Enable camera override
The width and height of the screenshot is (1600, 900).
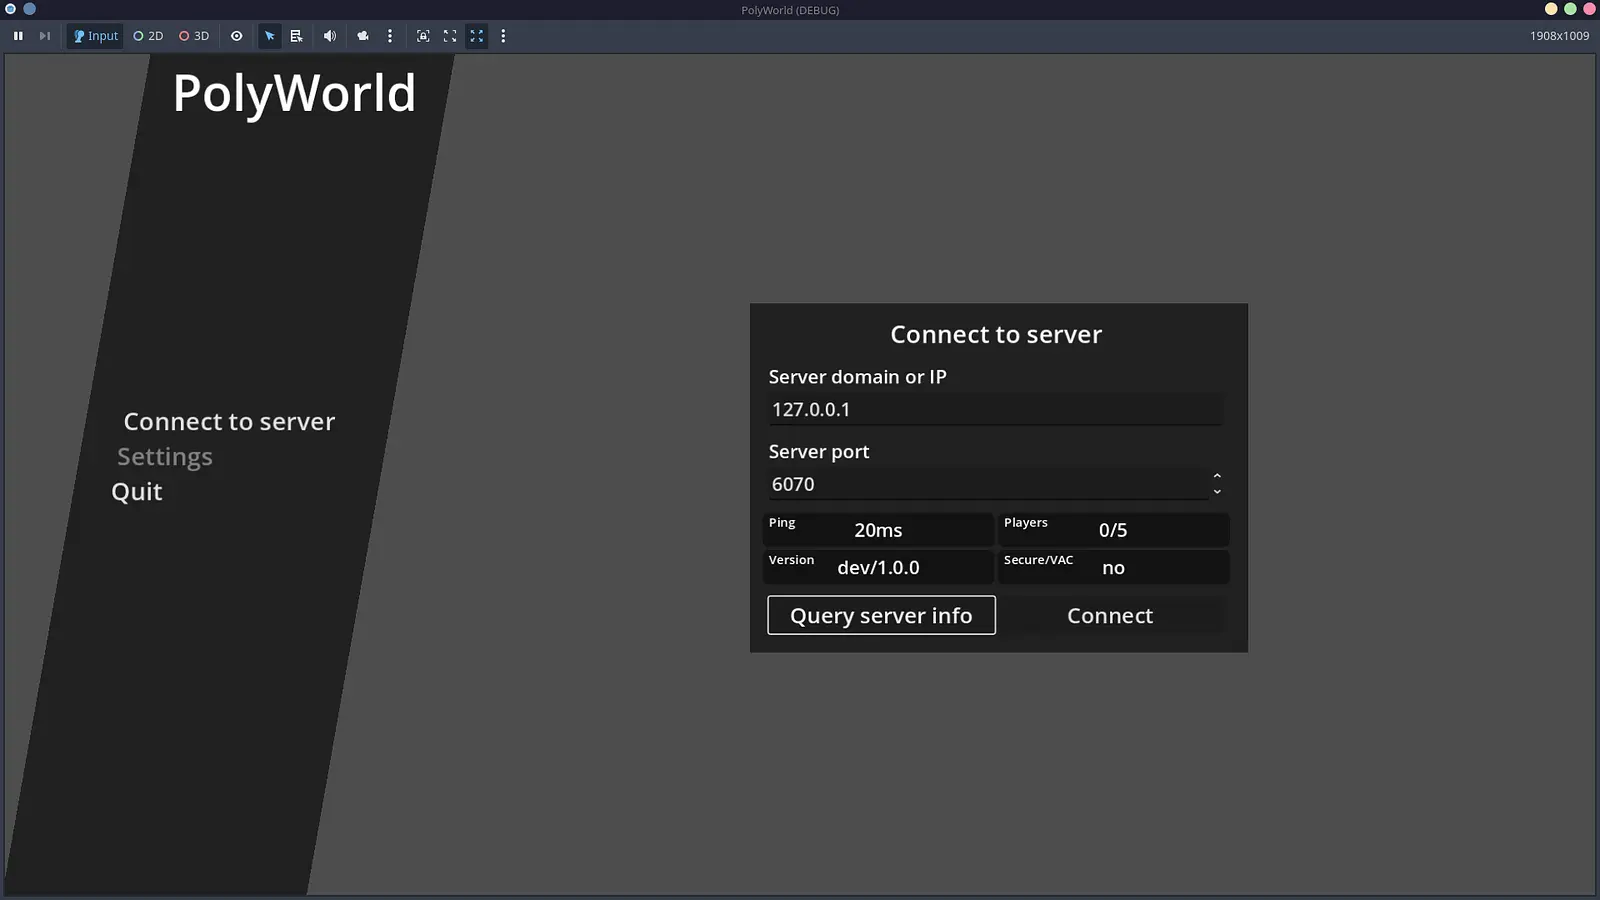coord(362,35)
